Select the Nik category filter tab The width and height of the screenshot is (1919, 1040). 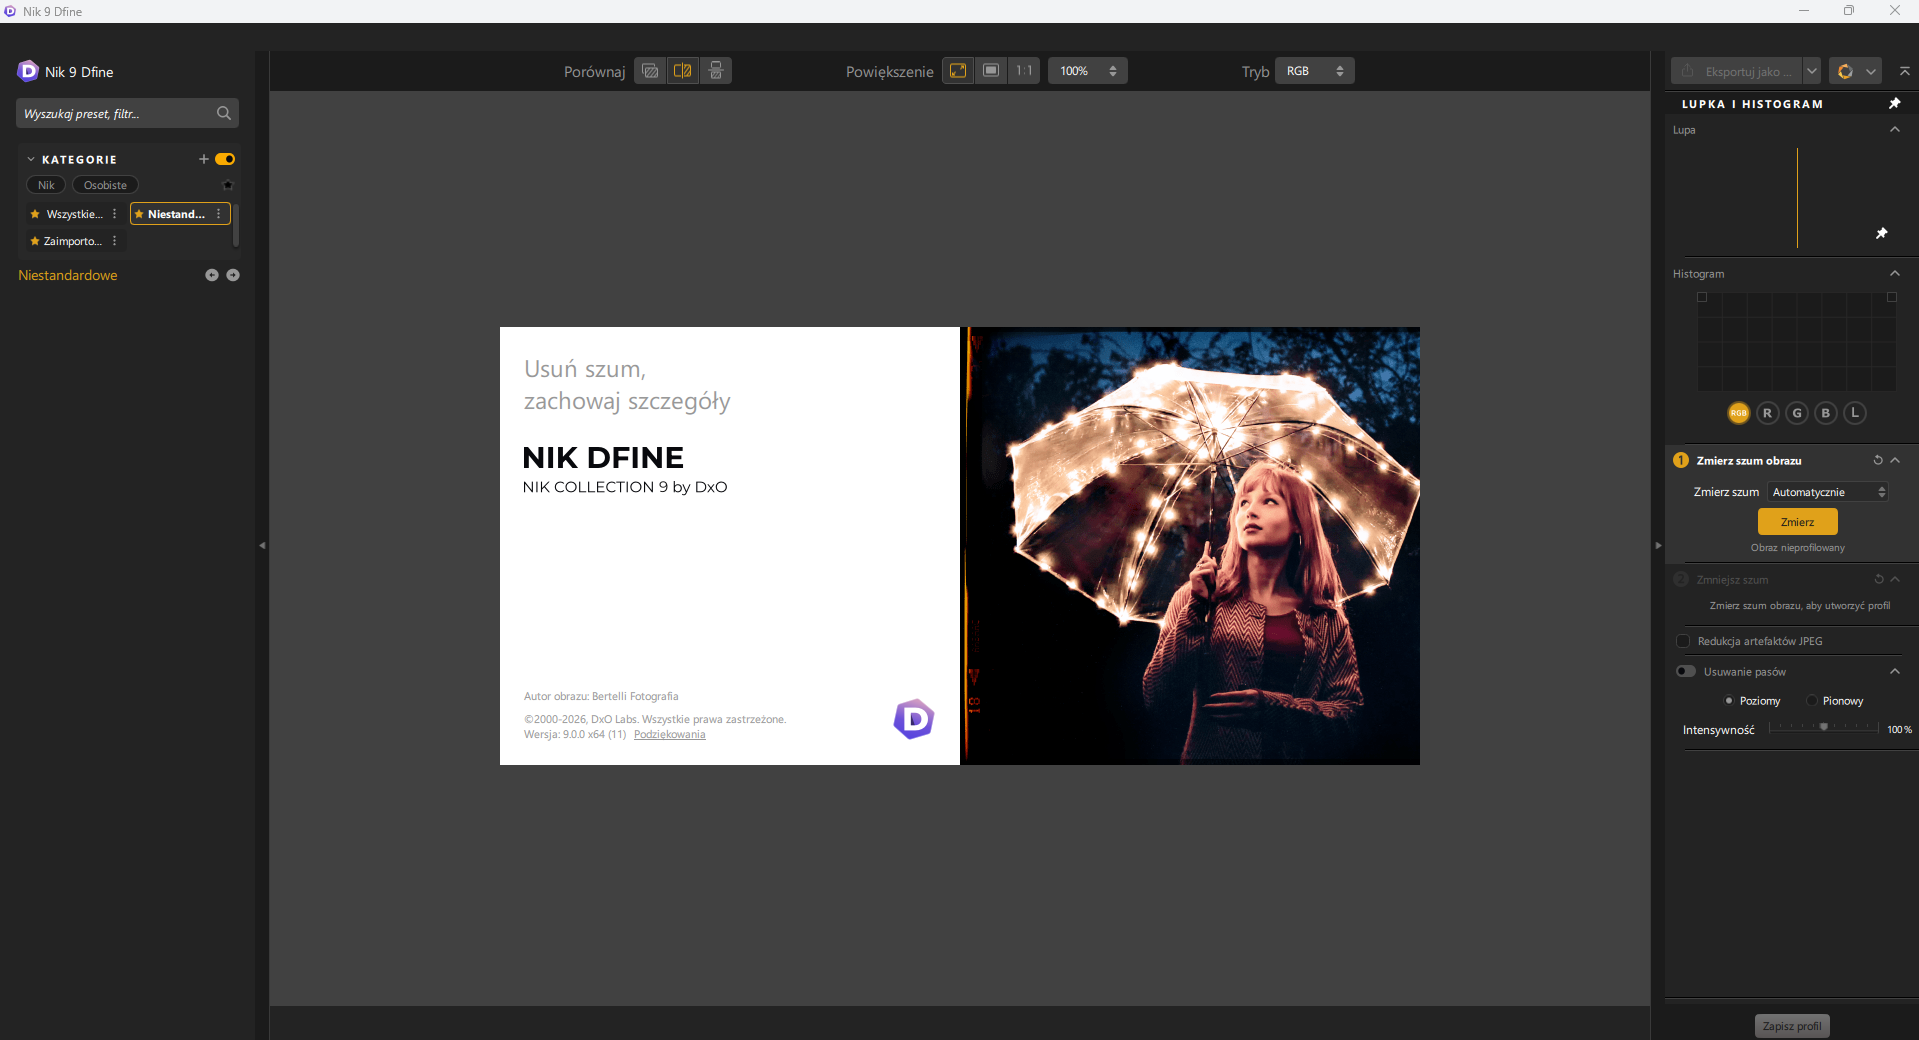46,185
